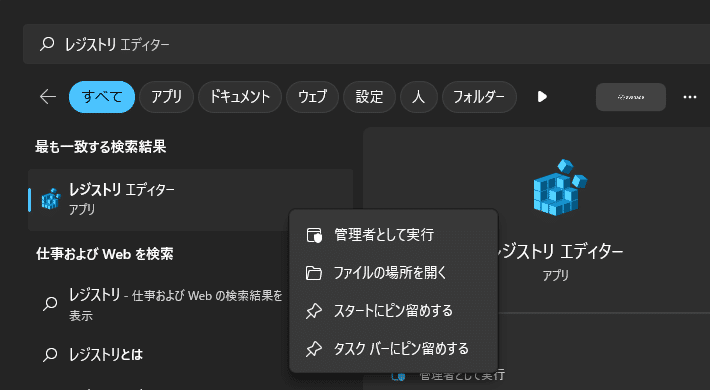Click the search field containing レジストリ エディター
710x390 pixels.
click(x=366, y=44)
